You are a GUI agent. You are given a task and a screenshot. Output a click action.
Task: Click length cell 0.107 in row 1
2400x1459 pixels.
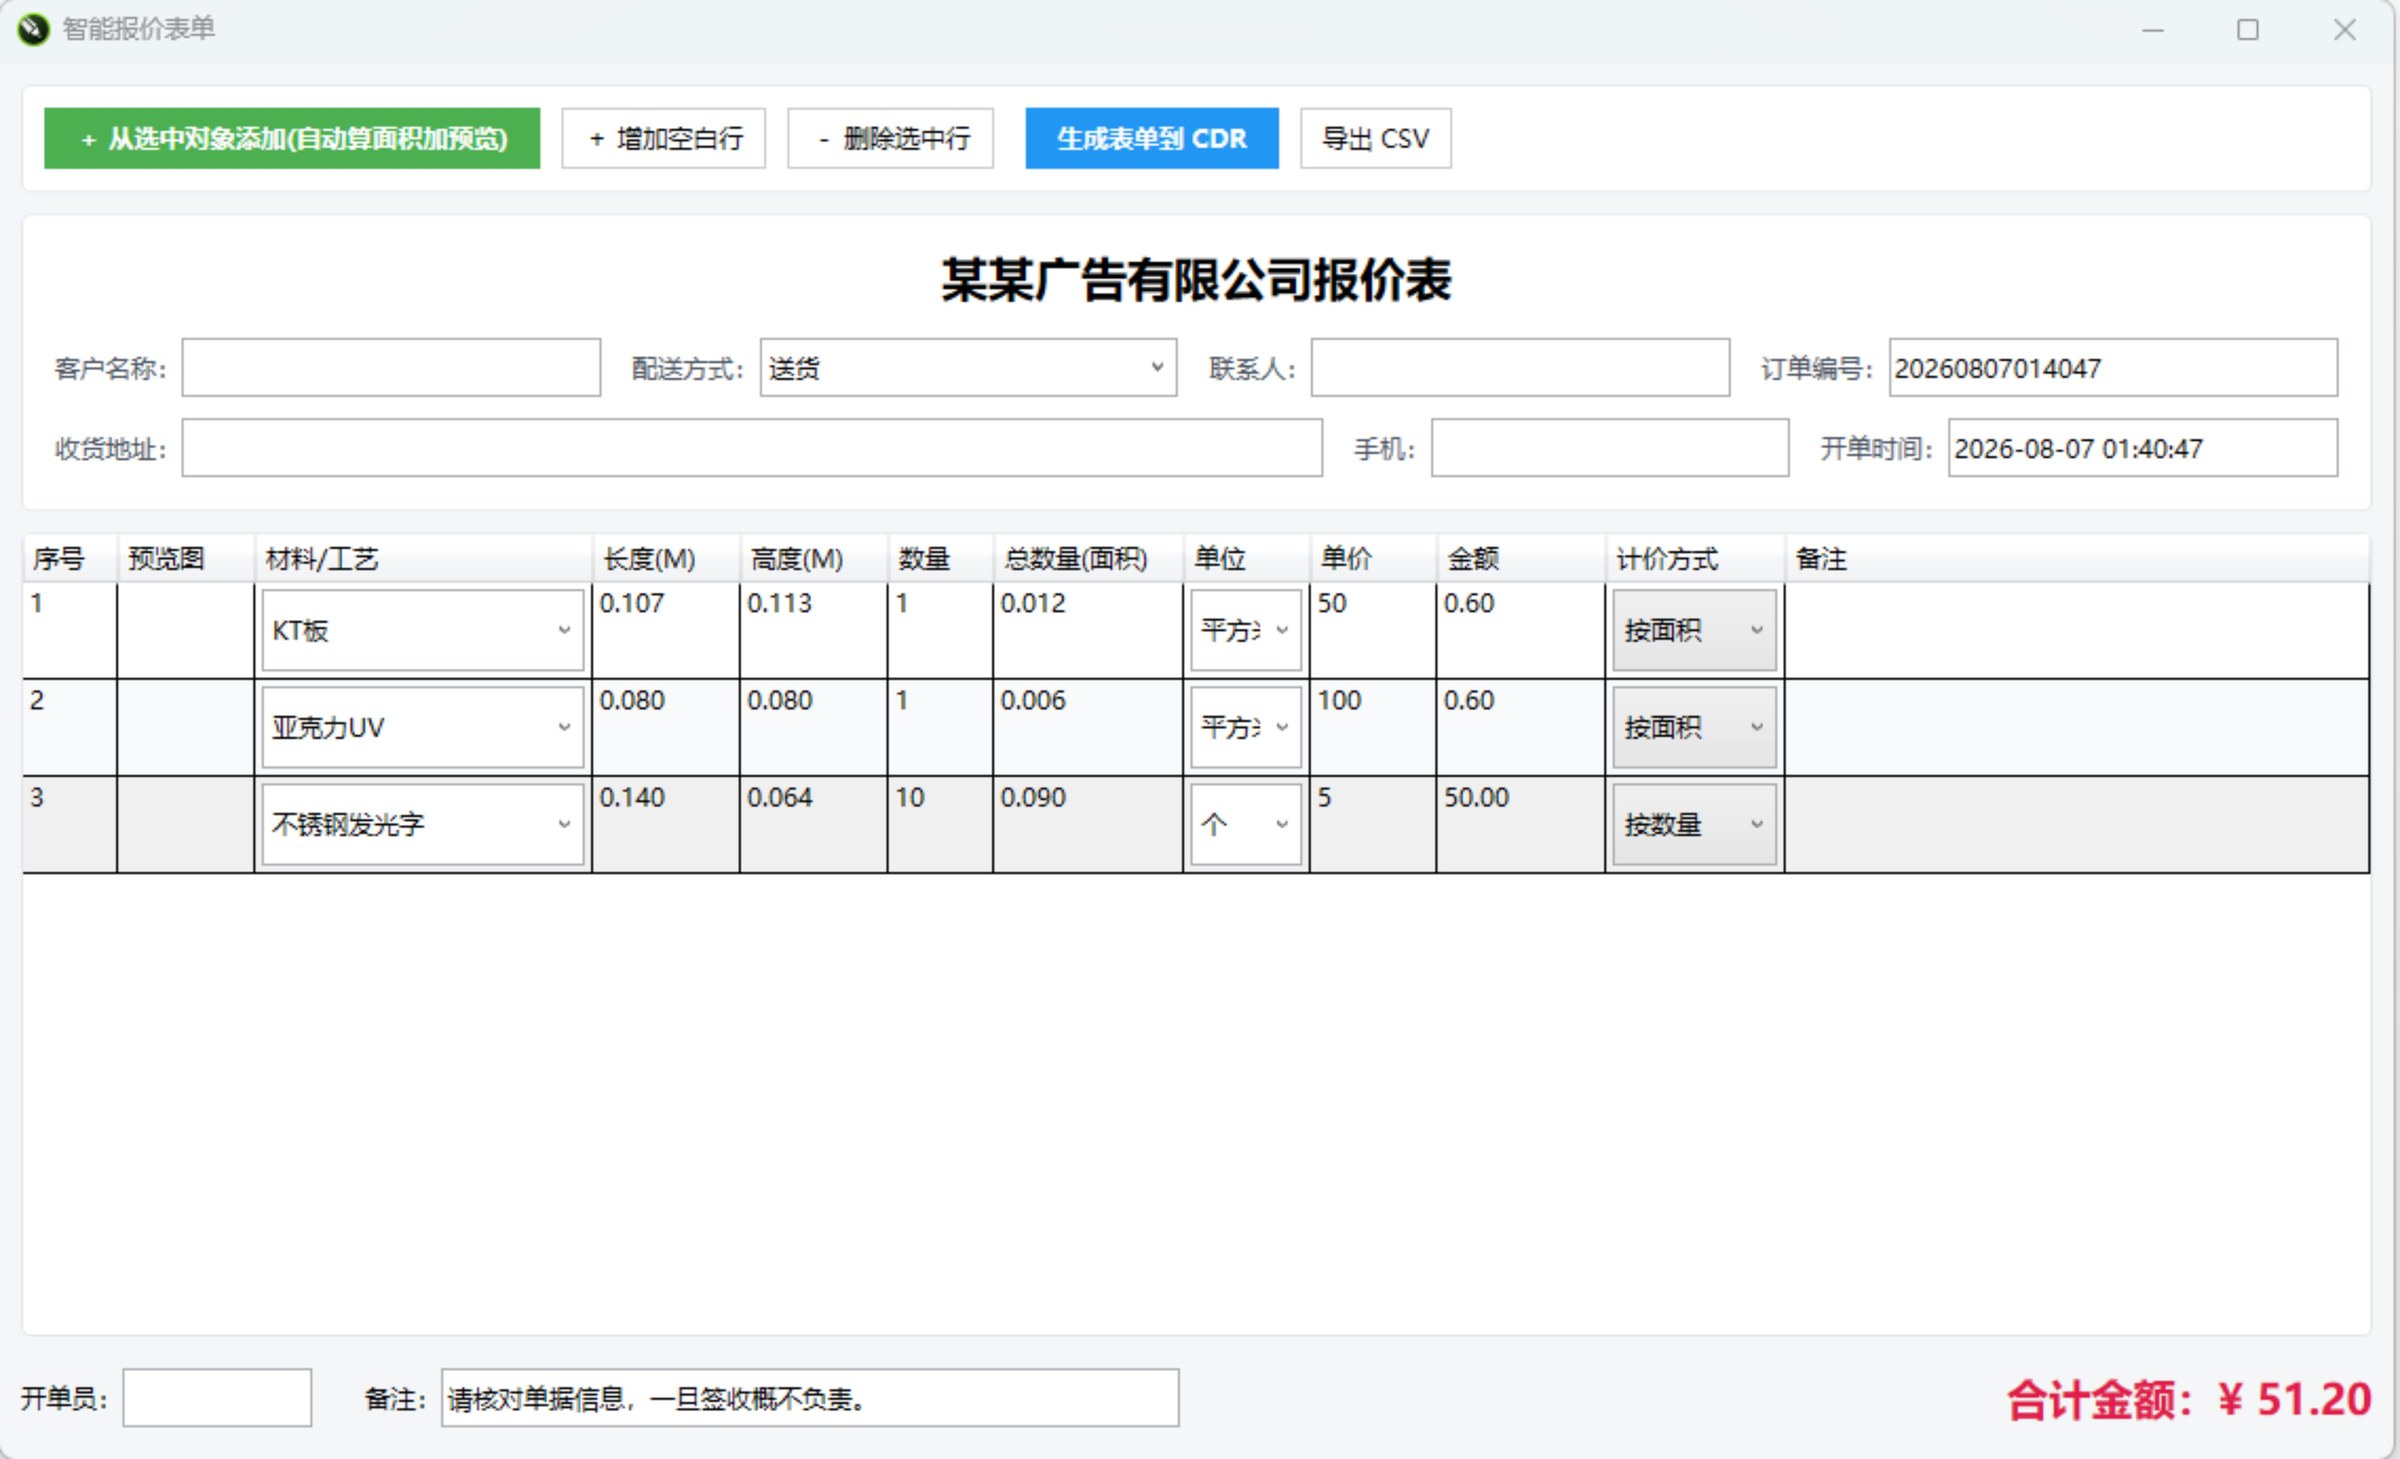(x=666, y=630)
